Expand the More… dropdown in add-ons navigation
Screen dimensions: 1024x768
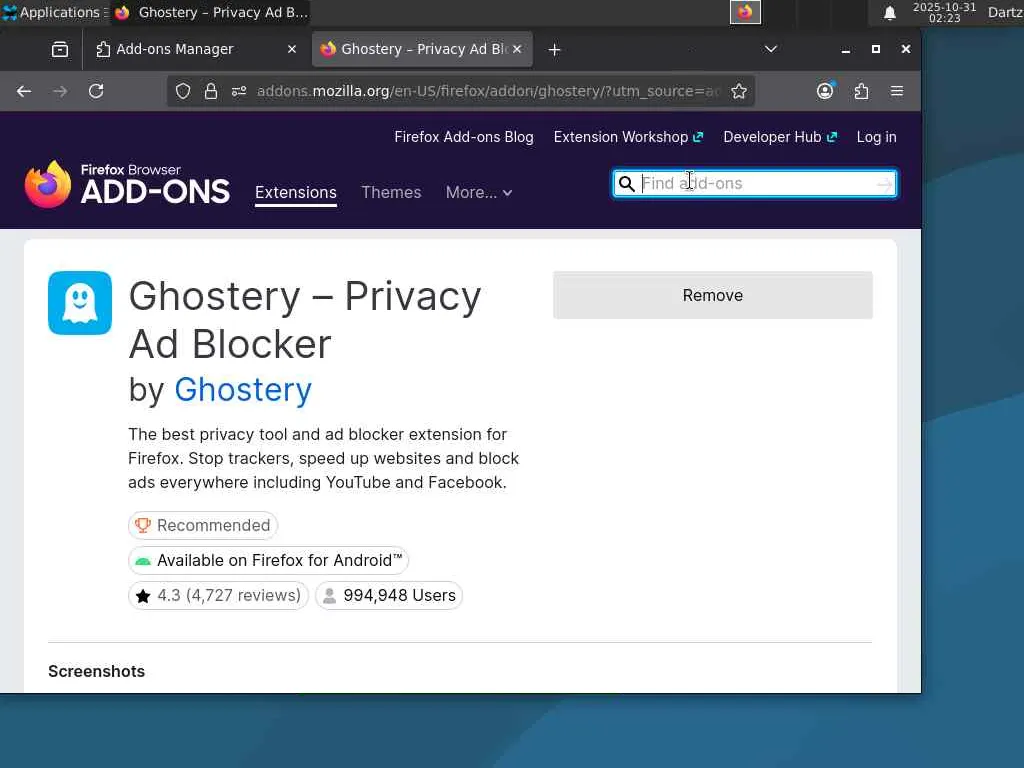coord(479,193)
